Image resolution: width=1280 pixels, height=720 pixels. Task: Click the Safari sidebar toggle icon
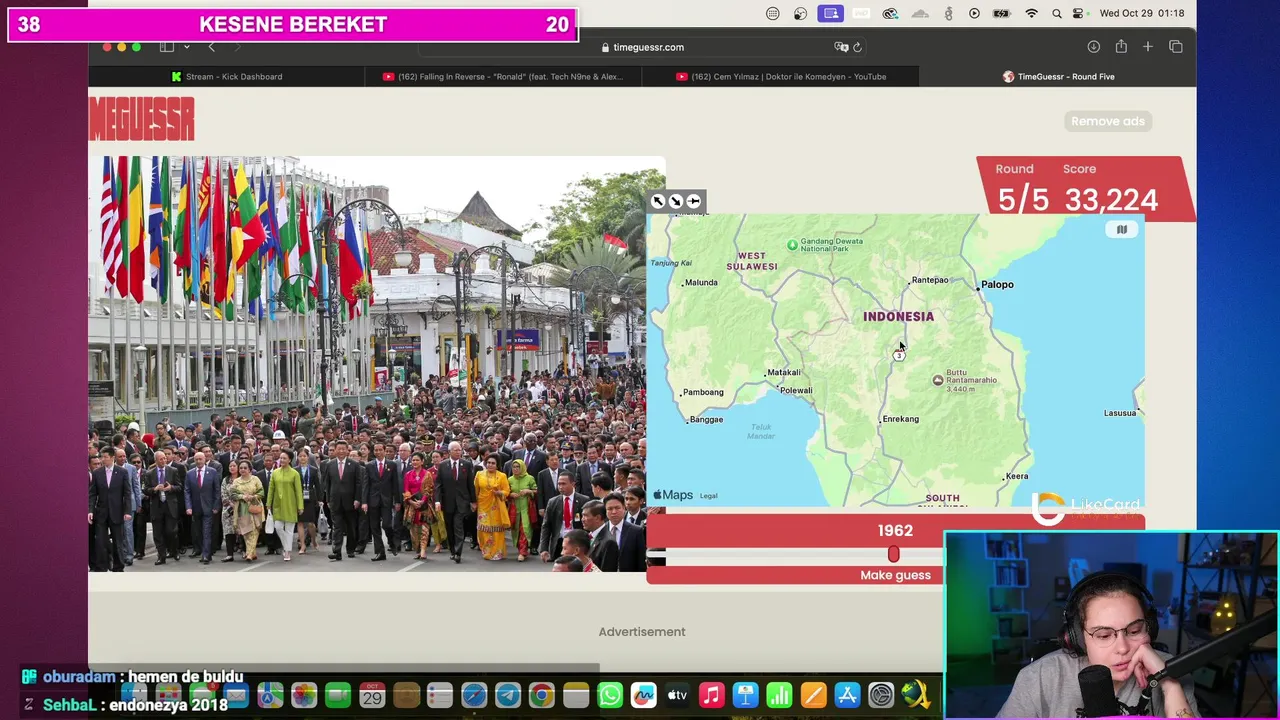click(x=167, y=47)
